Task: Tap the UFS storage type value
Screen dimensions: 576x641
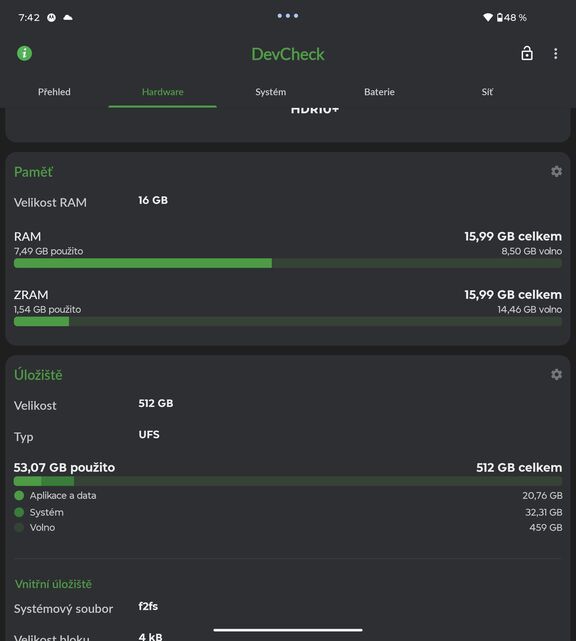Action: coord(149,435)
